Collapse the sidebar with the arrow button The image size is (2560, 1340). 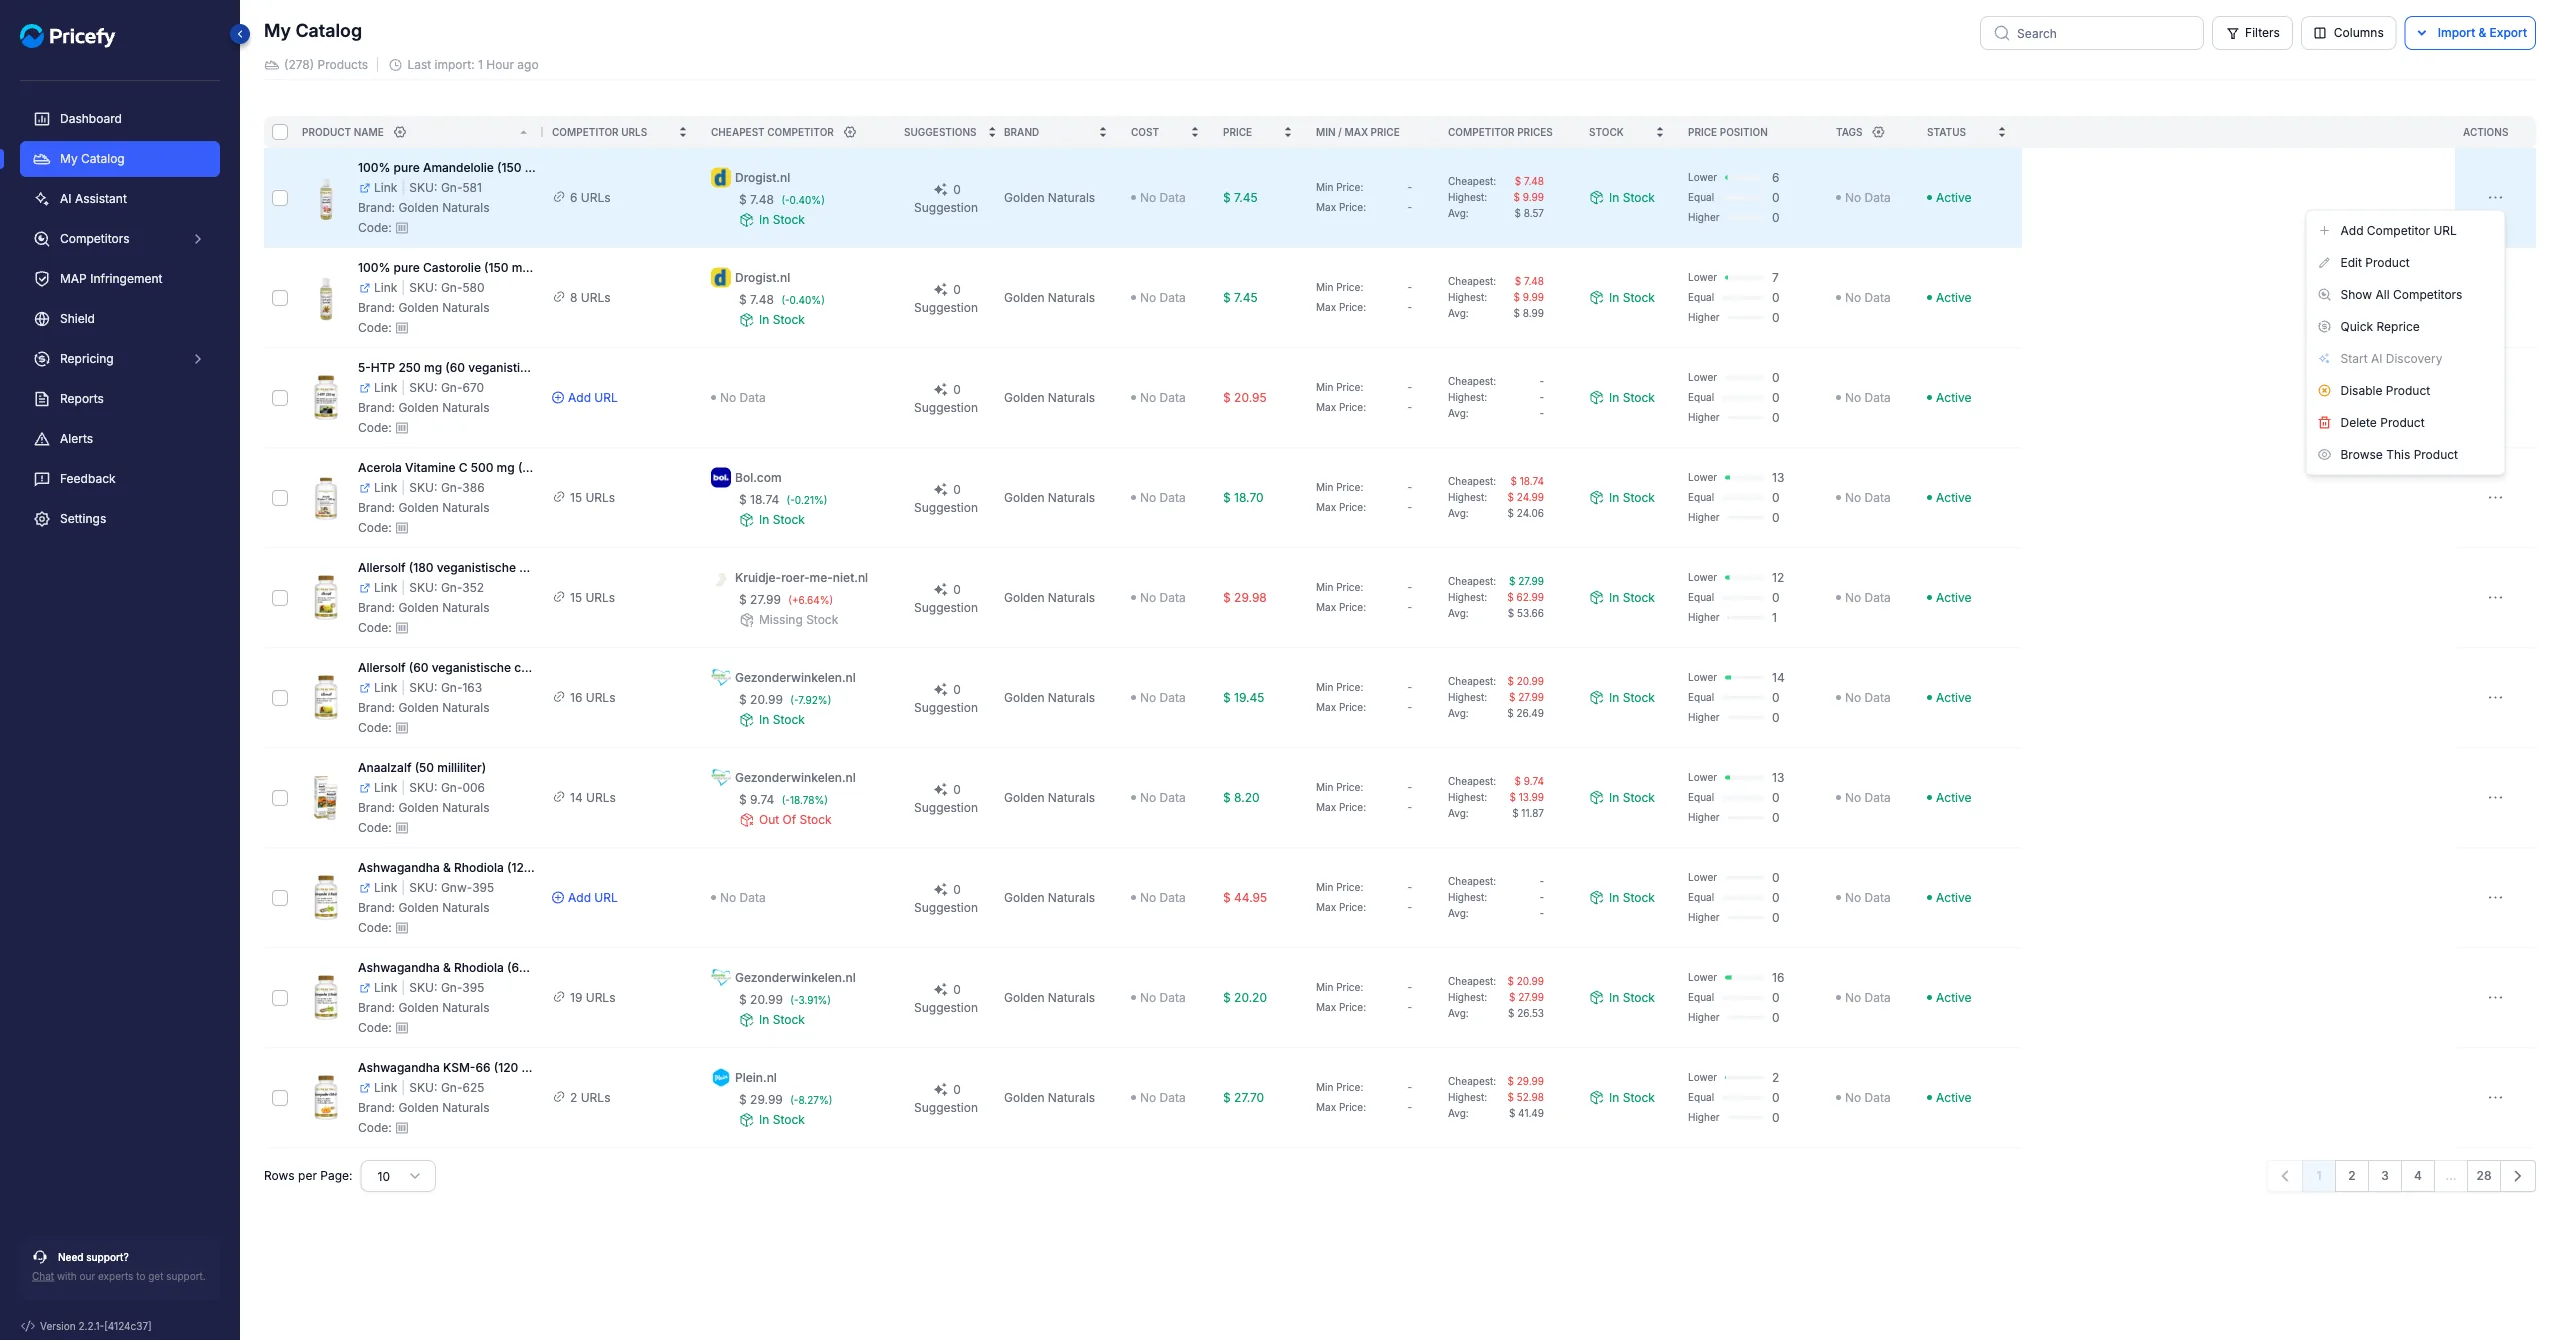(240, 34)
